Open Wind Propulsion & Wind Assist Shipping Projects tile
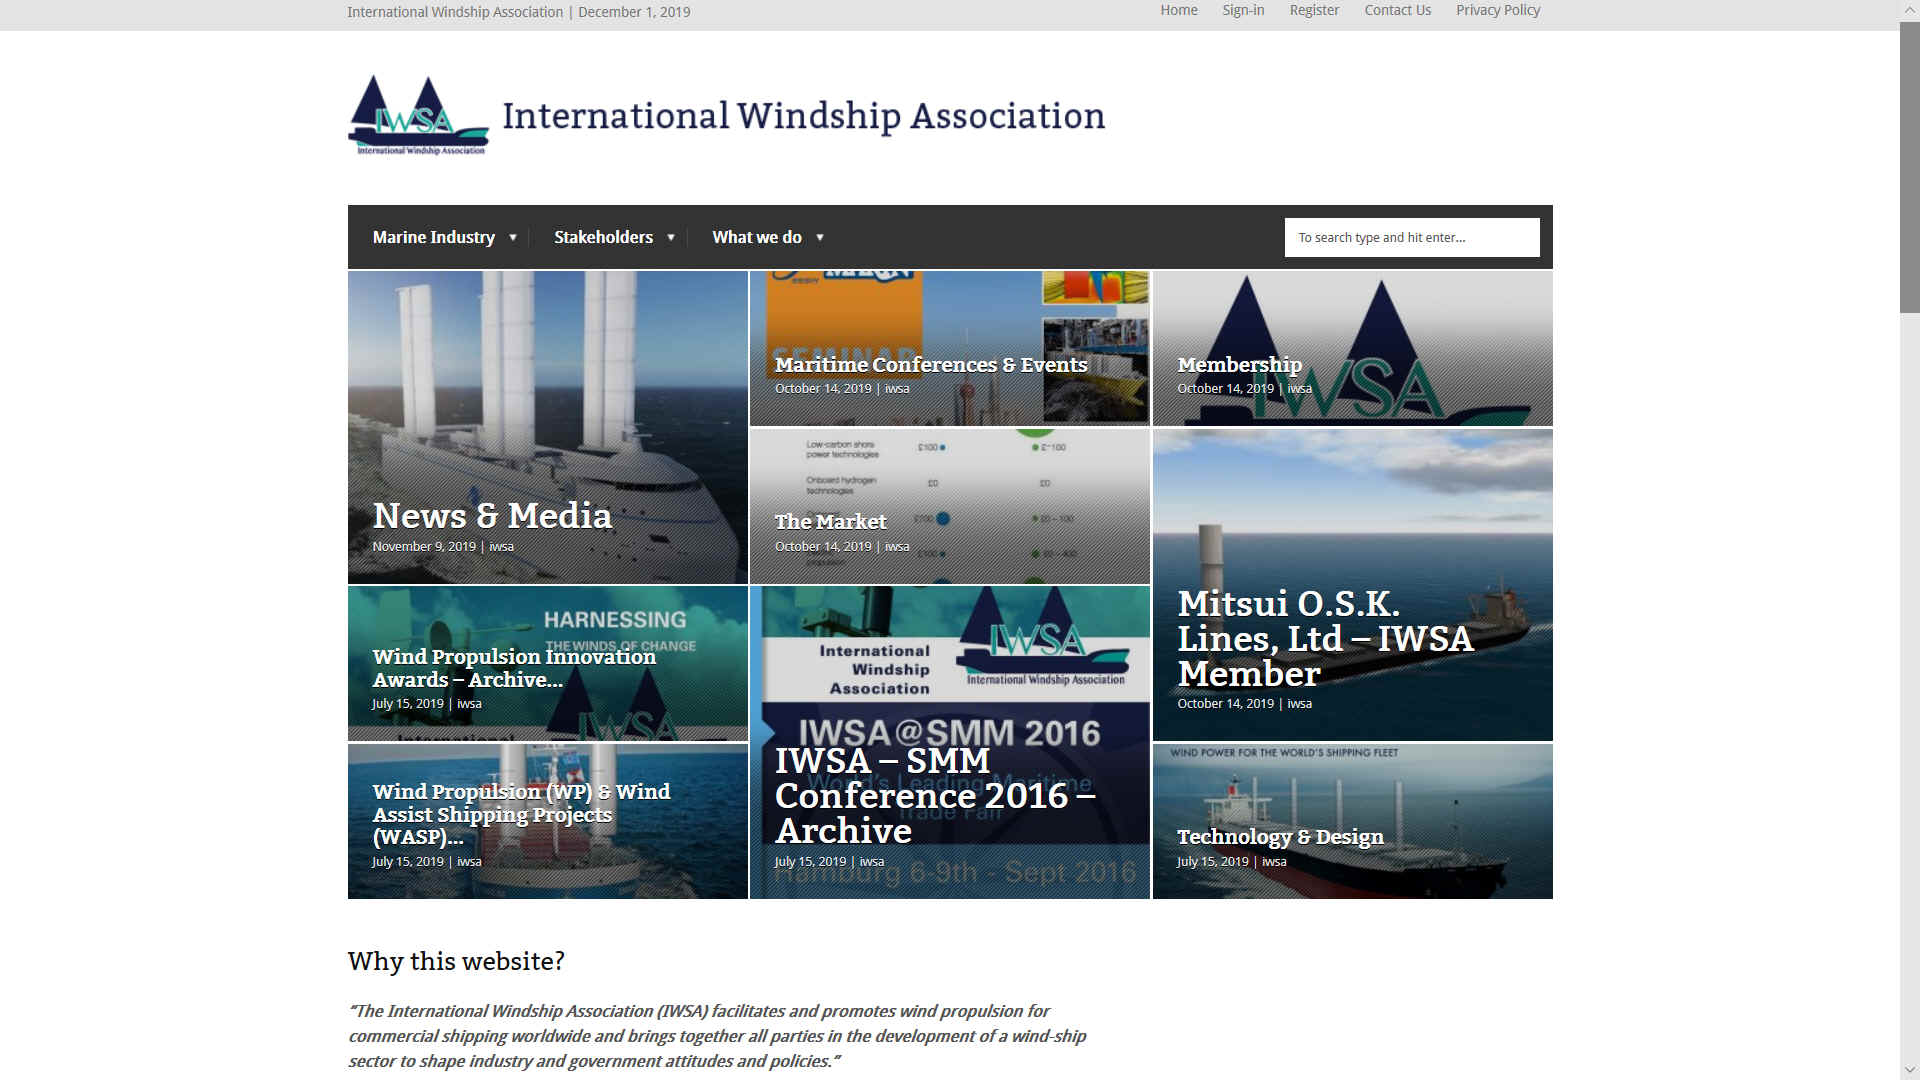Viewport: 1920px width, 1080px height. point(548,821)
